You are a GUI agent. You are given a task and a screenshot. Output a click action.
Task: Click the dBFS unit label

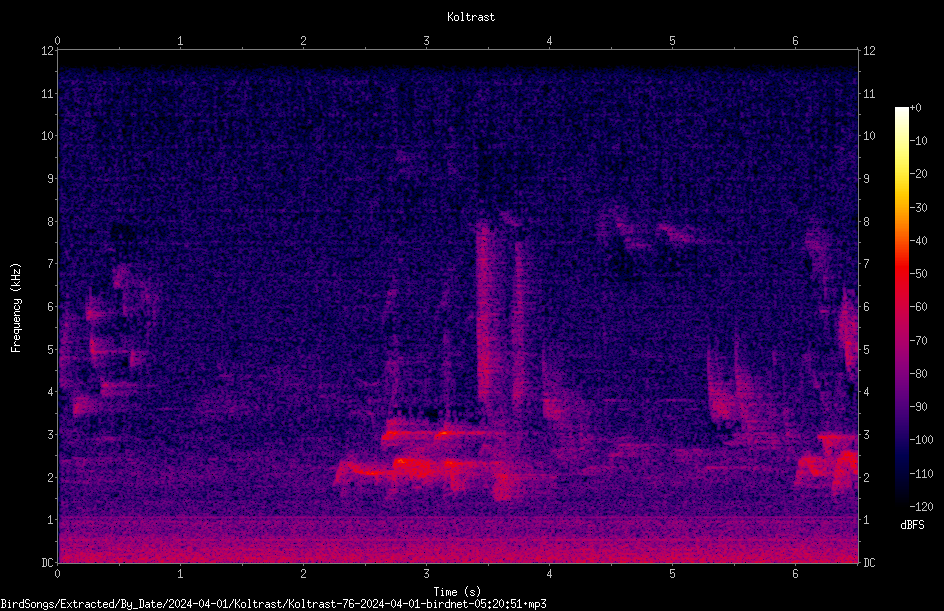point(912,525)
